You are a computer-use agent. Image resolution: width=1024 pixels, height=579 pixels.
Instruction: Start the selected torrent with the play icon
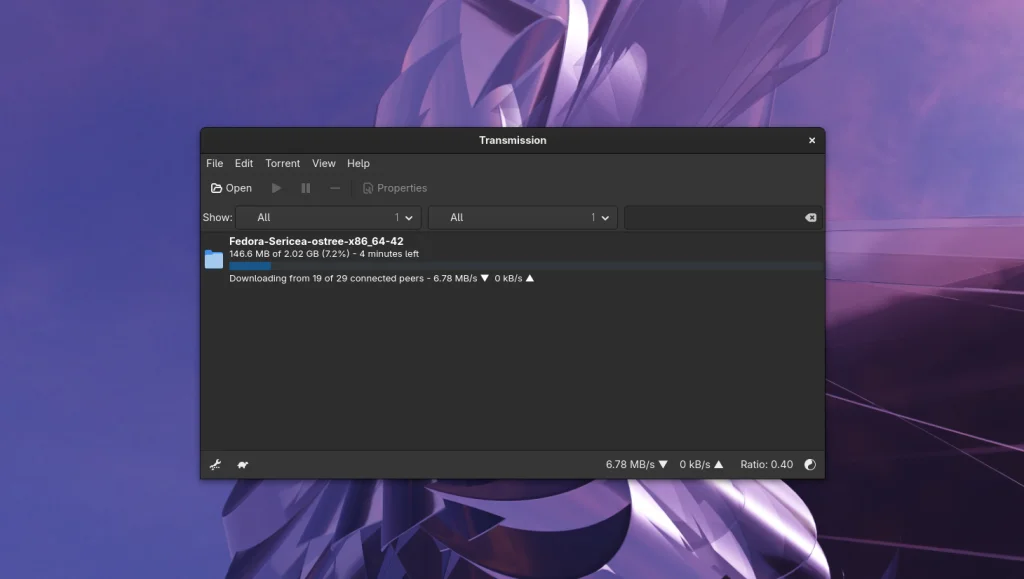click(x=276, y=188)
